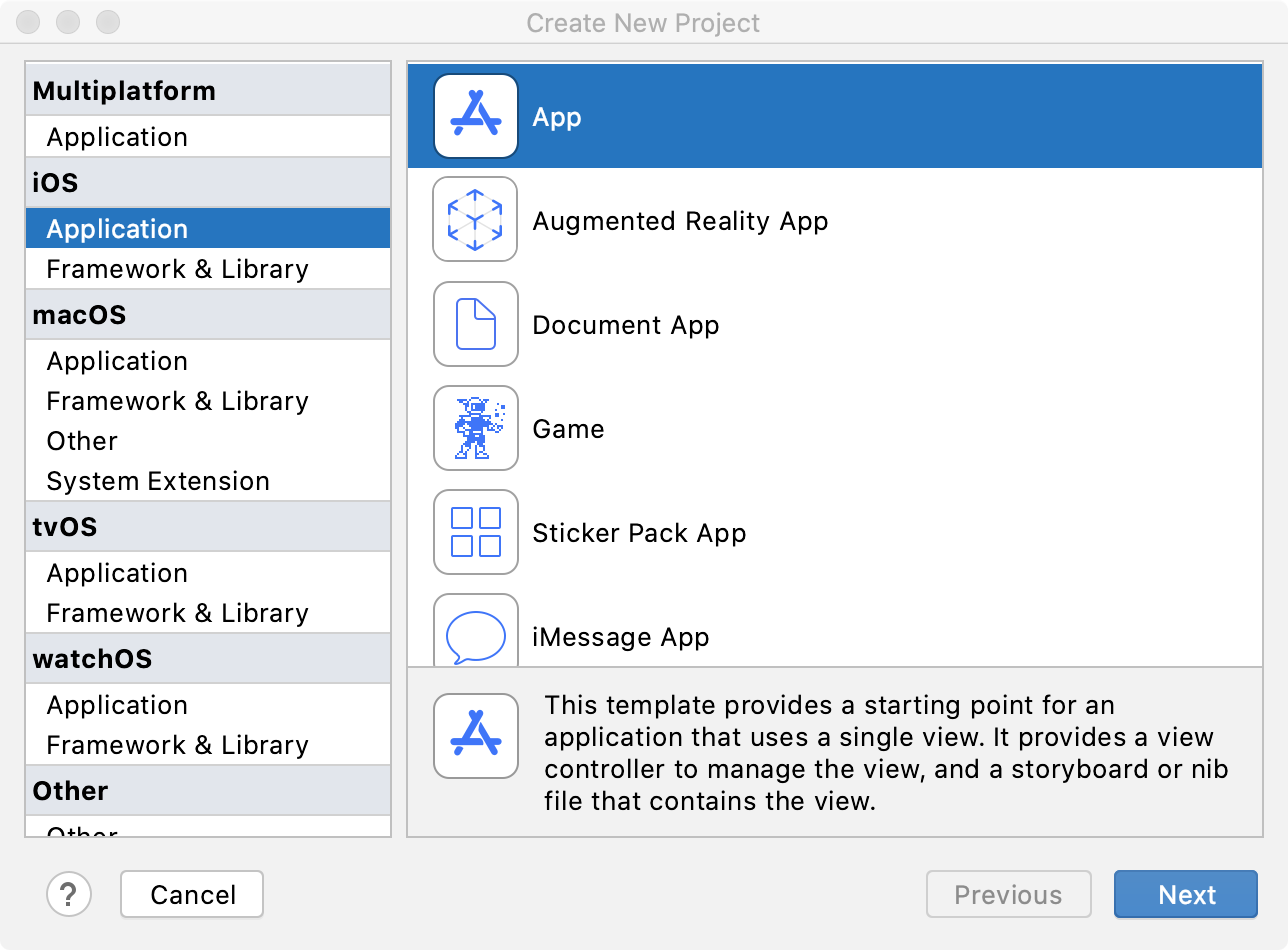Select Application under Multiplatform
Image resolution: width=1288 pixels, height=950 pixels.
(x=208, y=137)
